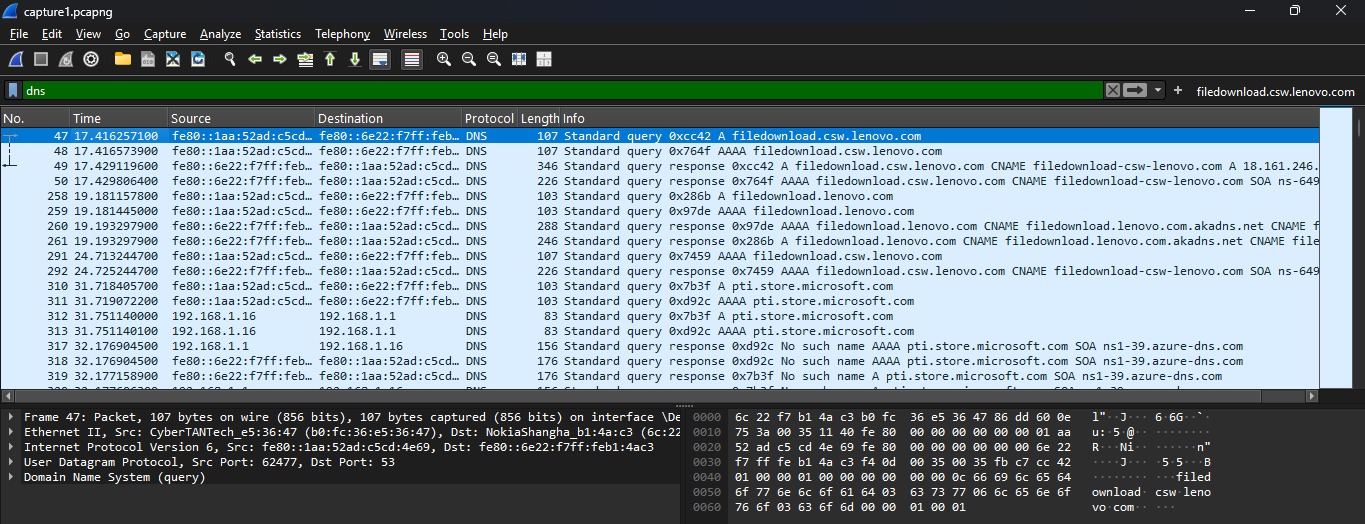Select packet 48 AAAA query 0x764f

[x=660, y=150]
